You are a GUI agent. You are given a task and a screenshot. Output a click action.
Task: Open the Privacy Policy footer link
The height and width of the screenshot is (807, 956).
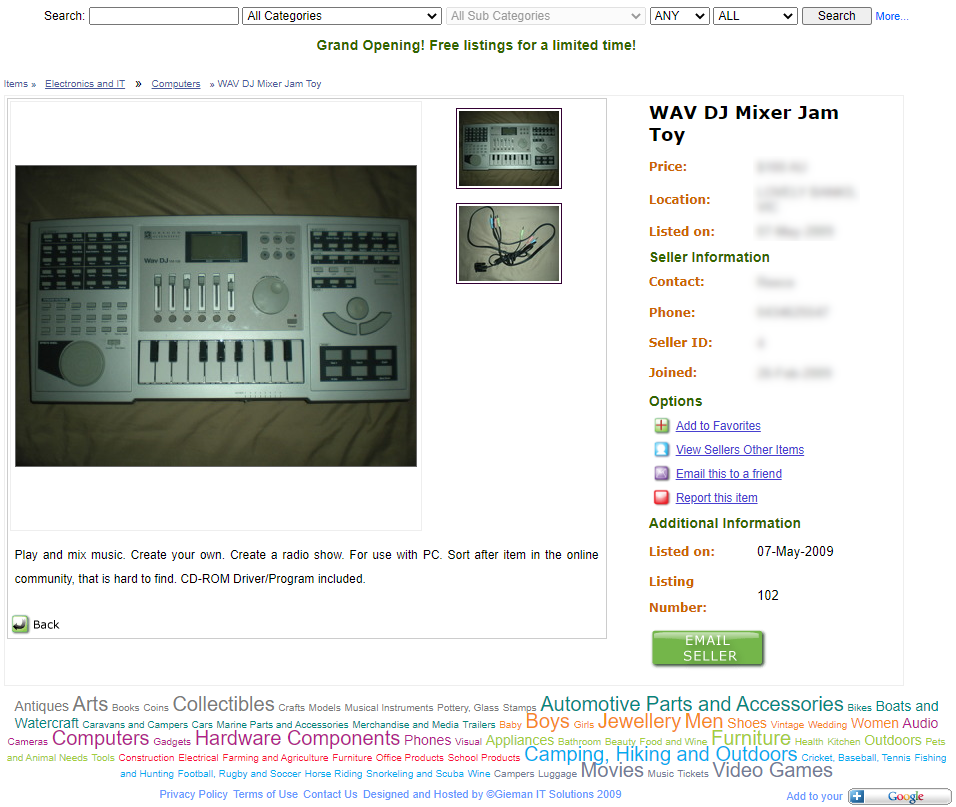click(x=193, y=794)
